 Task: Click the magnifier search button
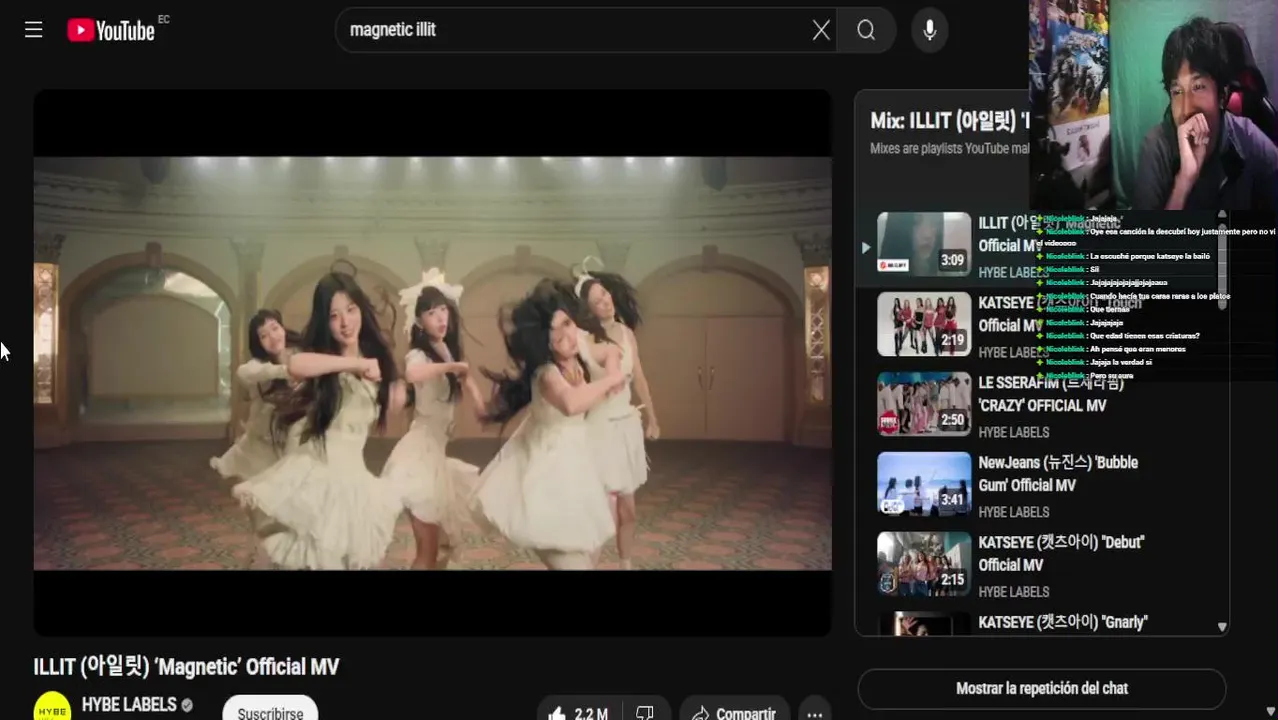(866, 30)
